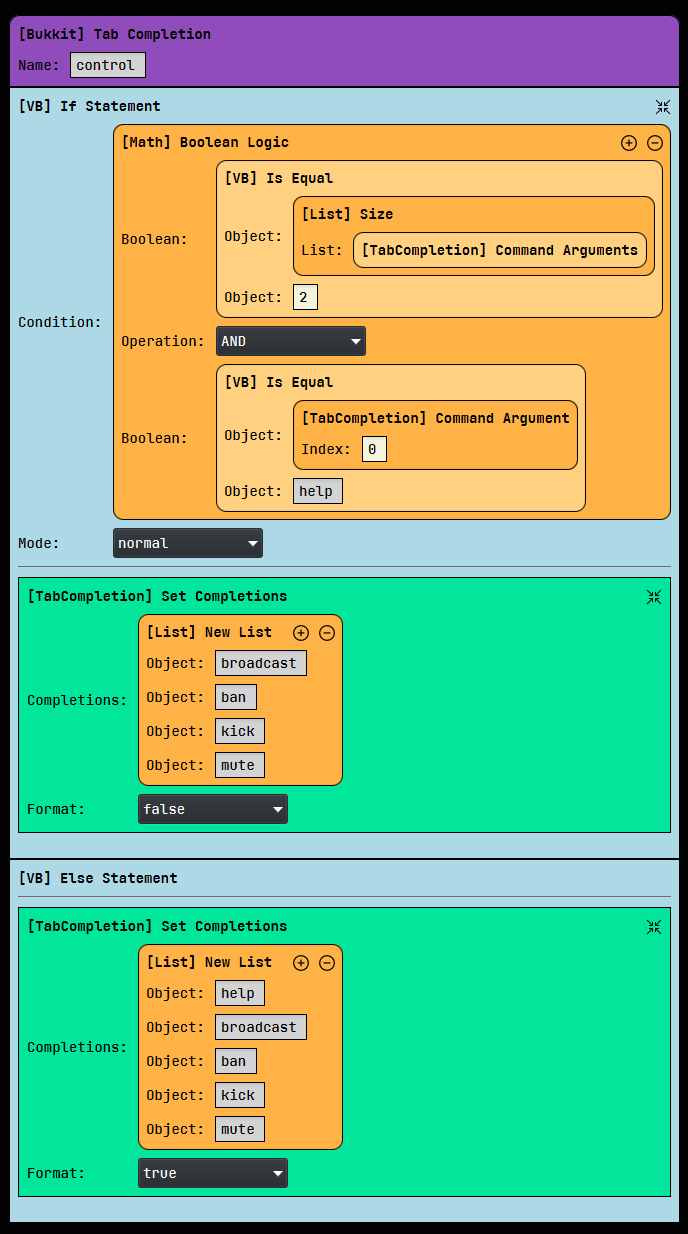This screenshot has width=688, height=1234.
Task: Edit the Index field showing 0
Action: (x=374, y=449)
